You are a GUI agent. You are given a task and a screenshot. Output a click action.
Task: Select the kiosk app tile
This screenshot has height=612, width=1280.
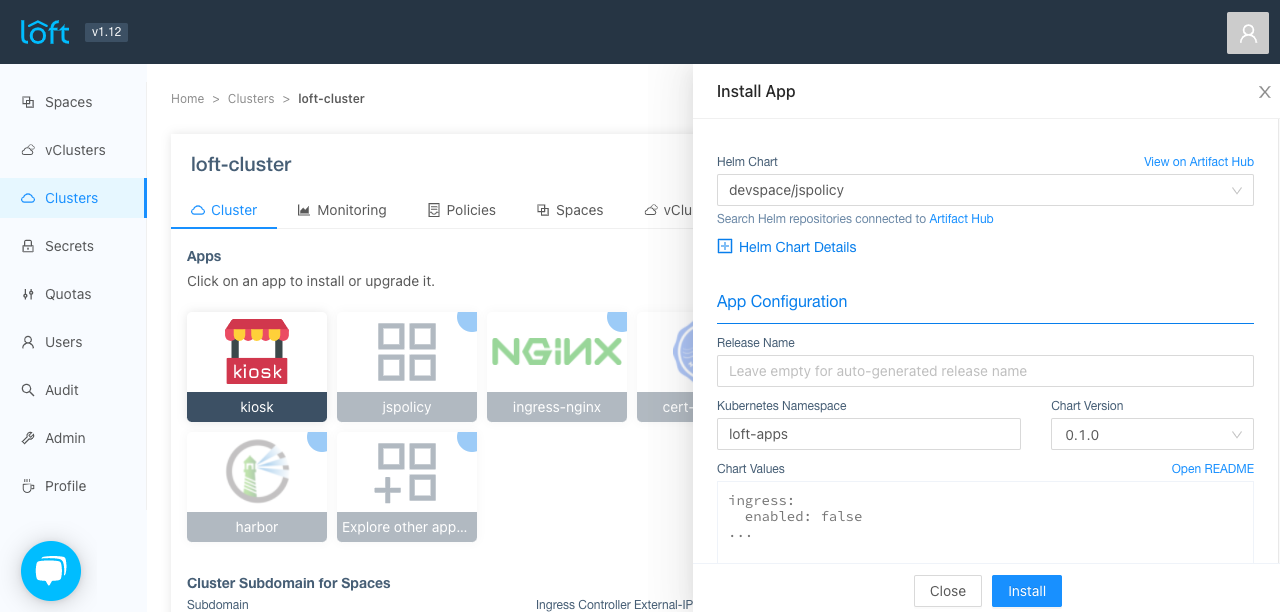click(x=257, y=366)
